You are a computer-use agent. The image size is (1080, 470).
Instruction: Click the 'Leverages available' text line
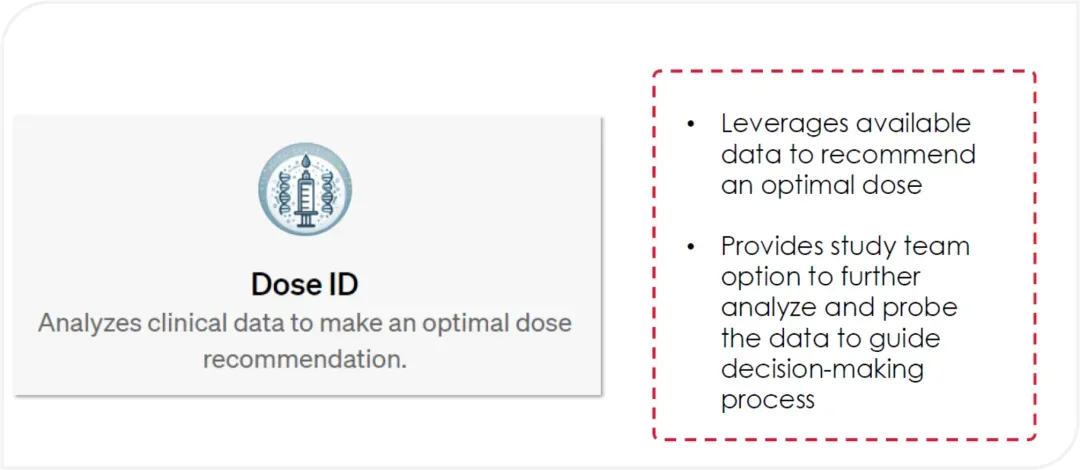click(846, 124)
